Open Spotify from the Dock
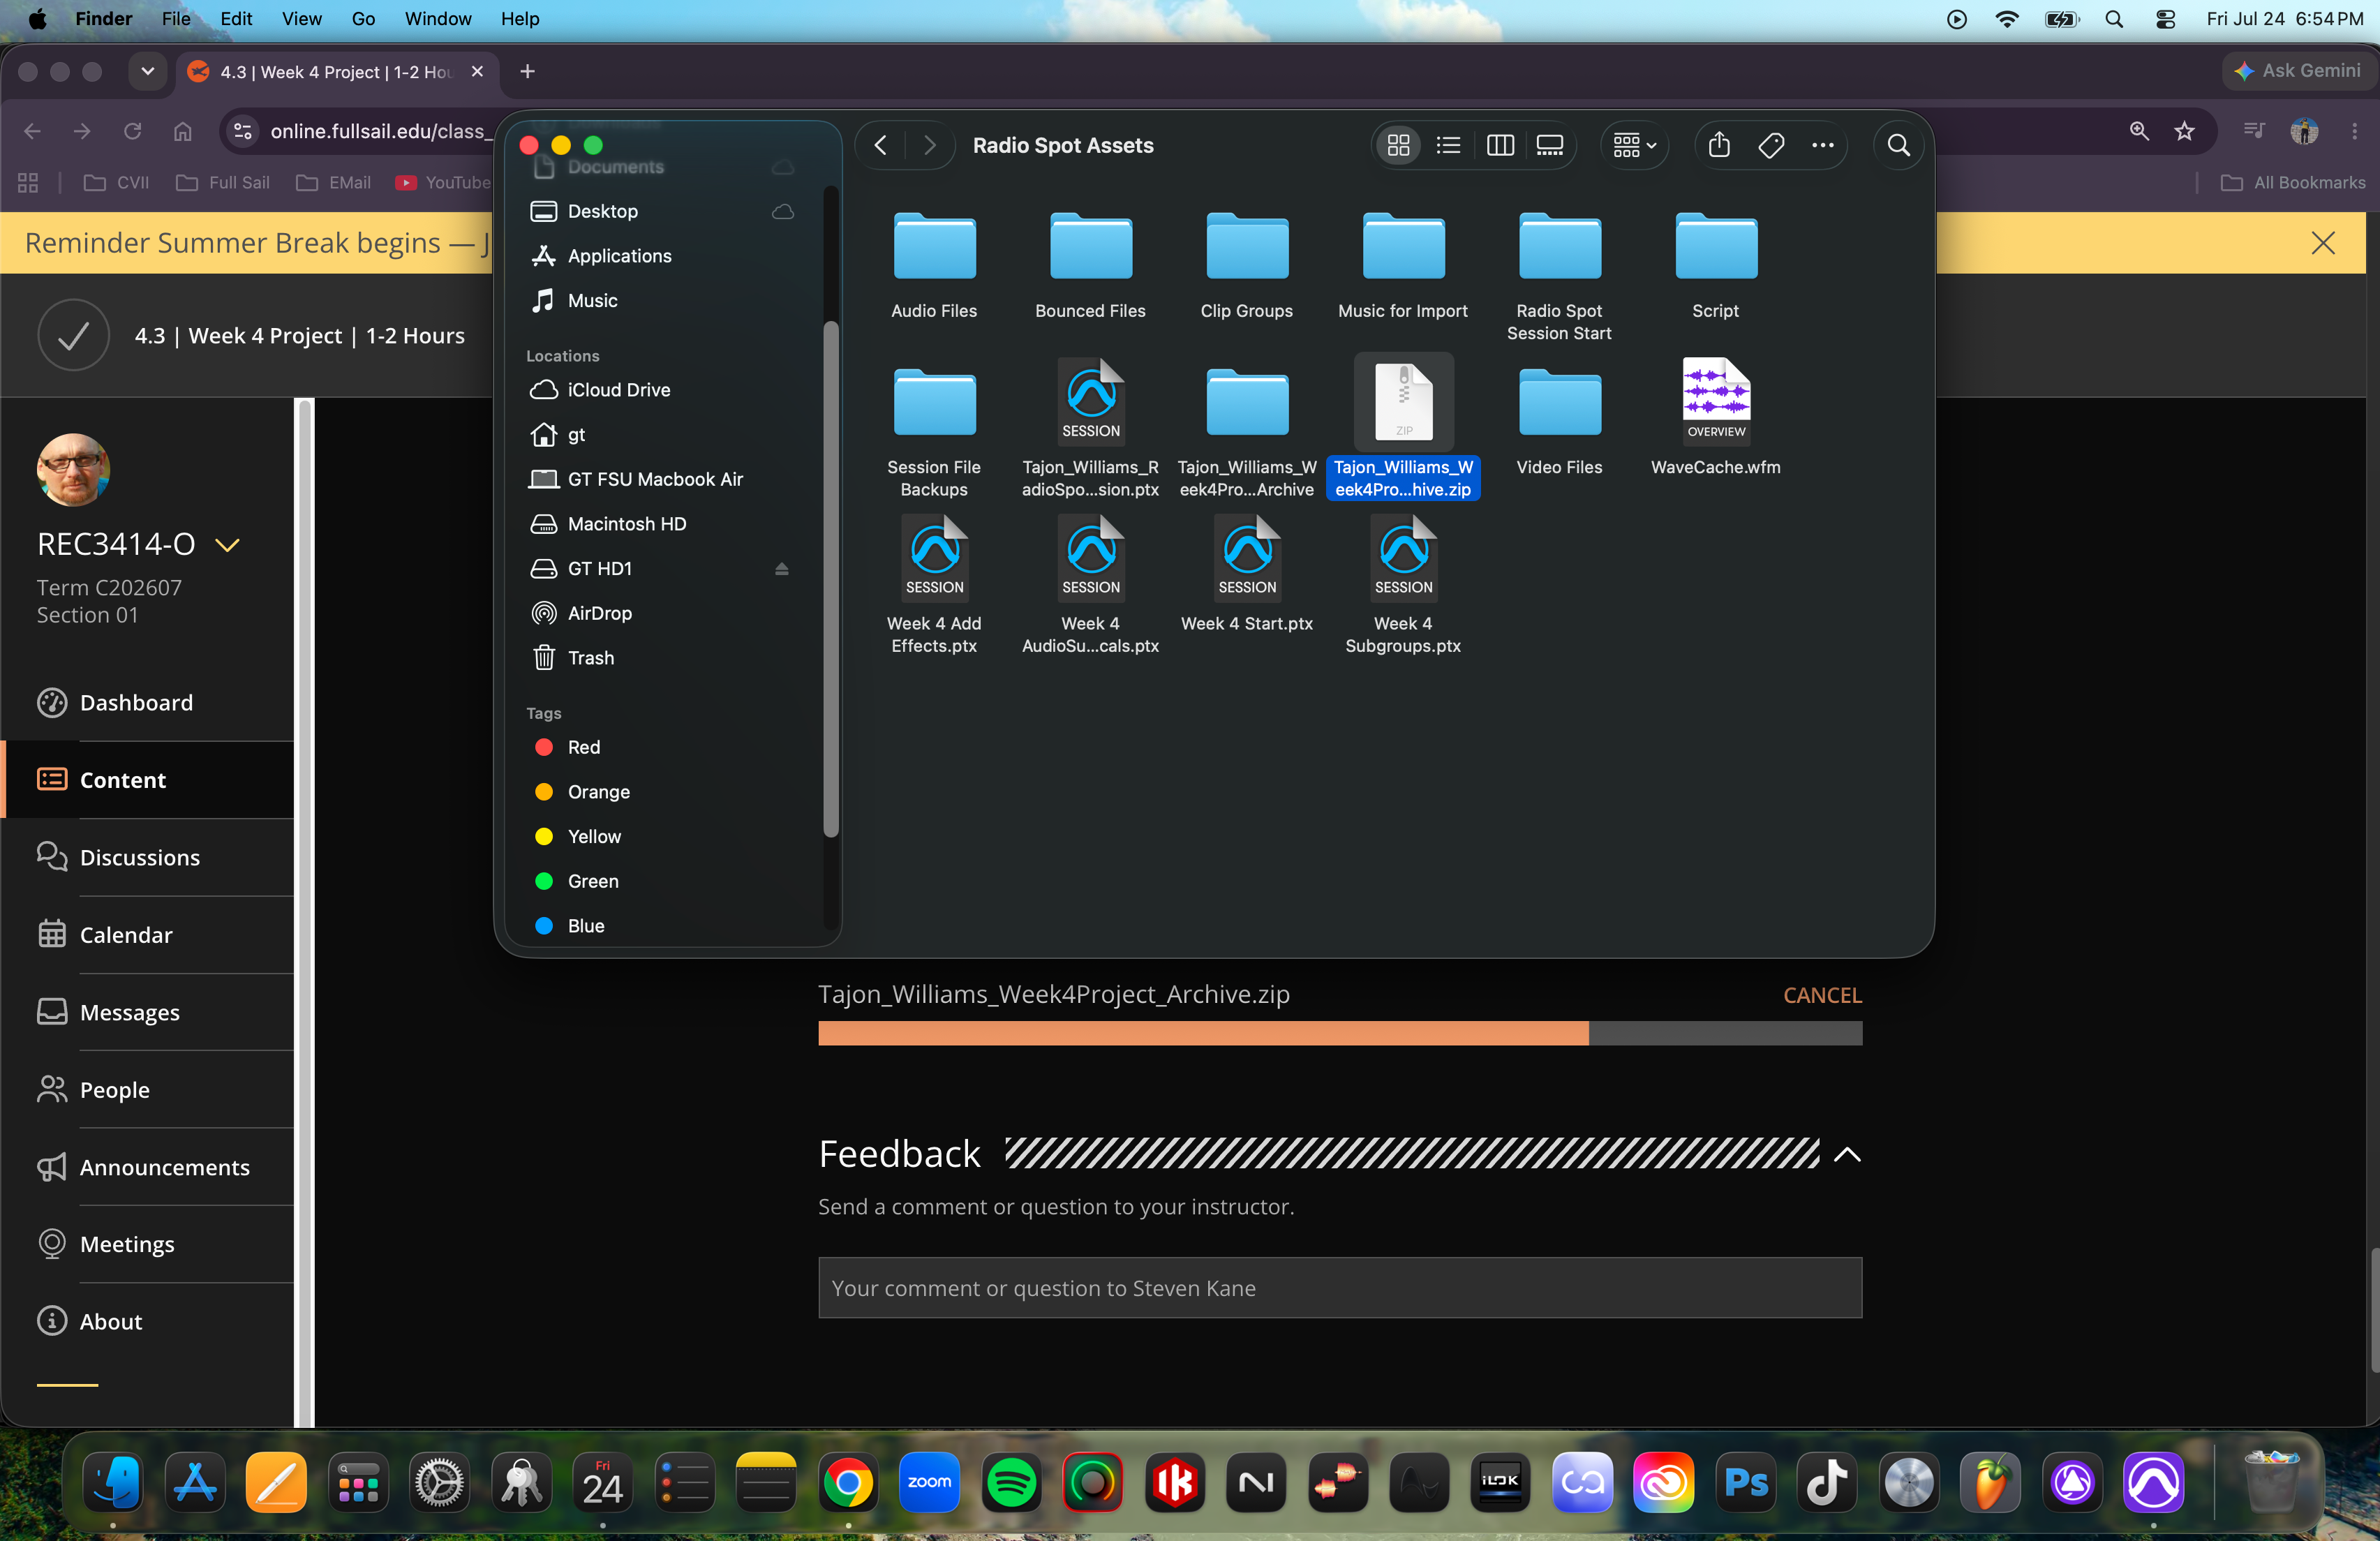The image size is (2380, 1541). pos(1011,1483)
